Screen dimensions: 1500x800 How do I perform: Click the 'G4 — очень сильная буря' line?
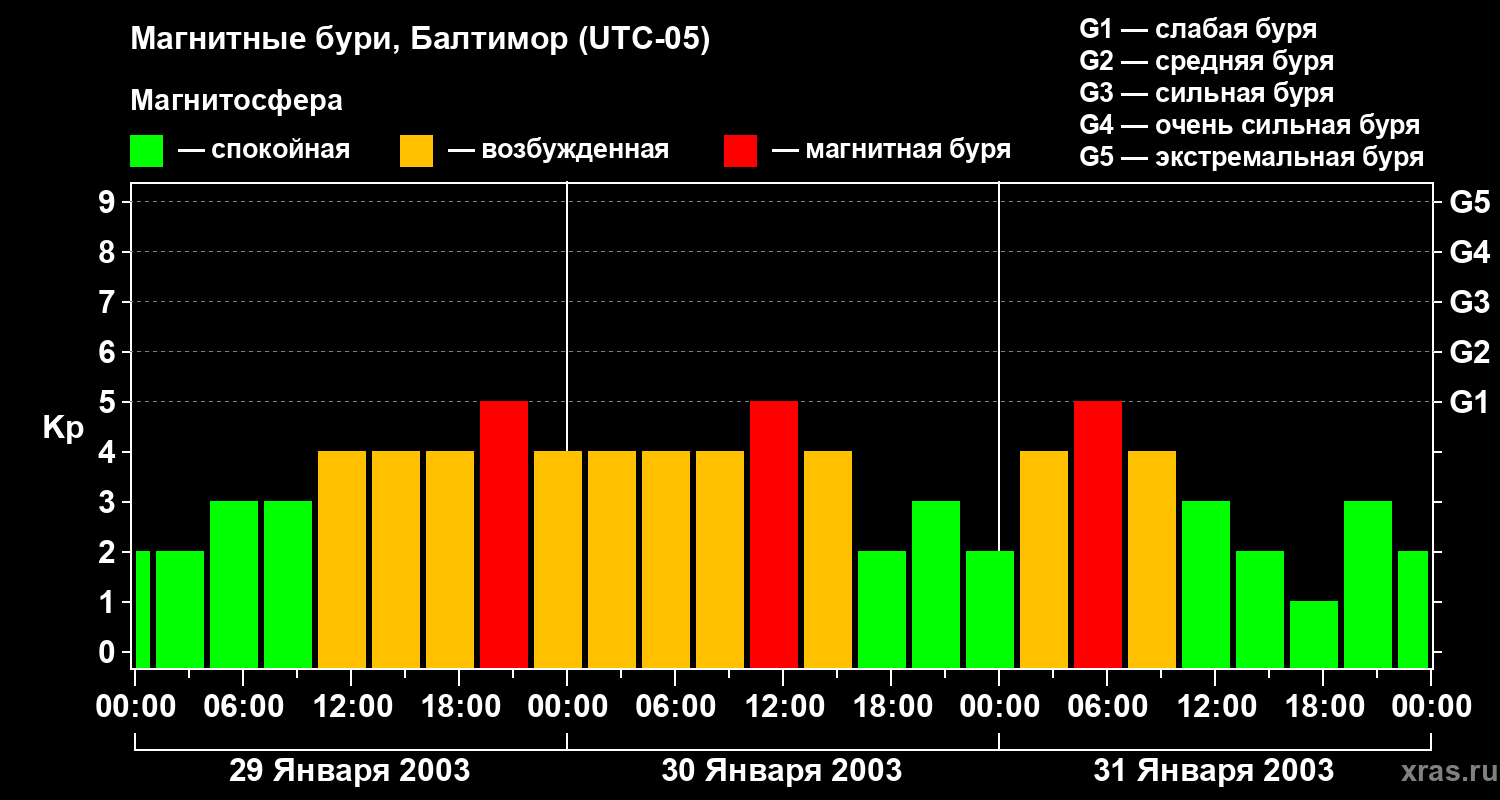(1249, 125)
